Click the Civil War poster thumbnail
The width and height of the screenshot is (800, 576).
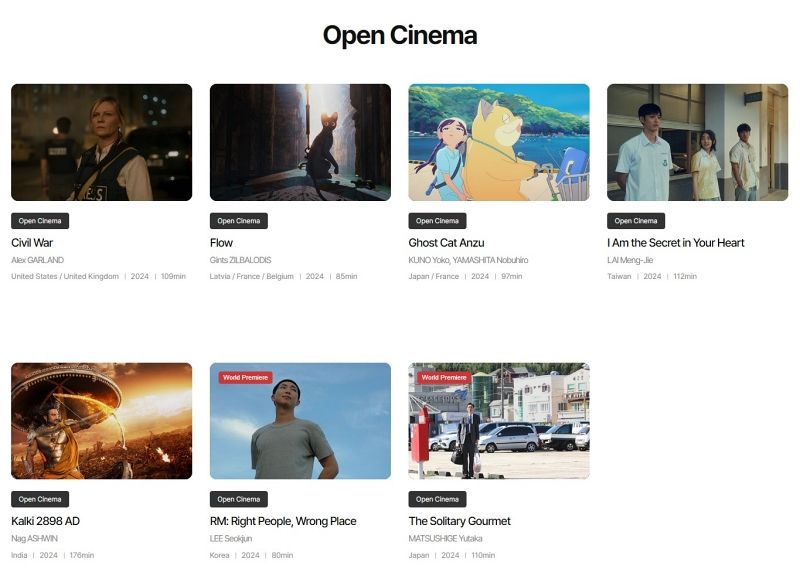point(102,141)
